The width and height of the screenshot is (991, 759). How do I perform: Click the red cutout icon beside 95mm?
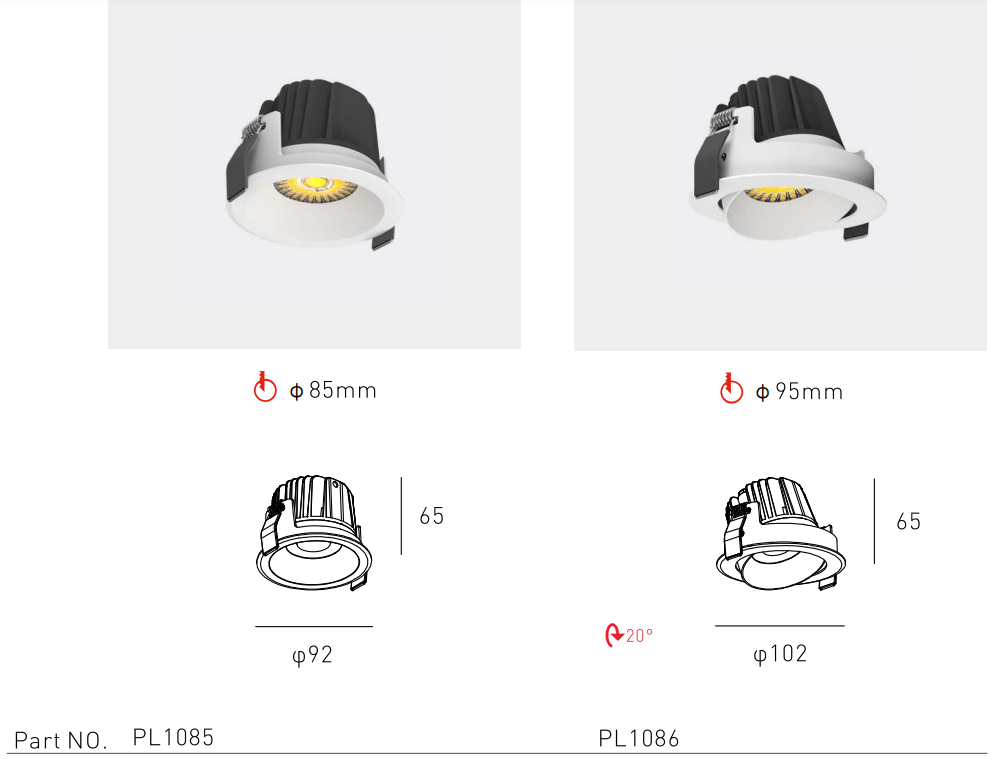[x=731, y=388]
